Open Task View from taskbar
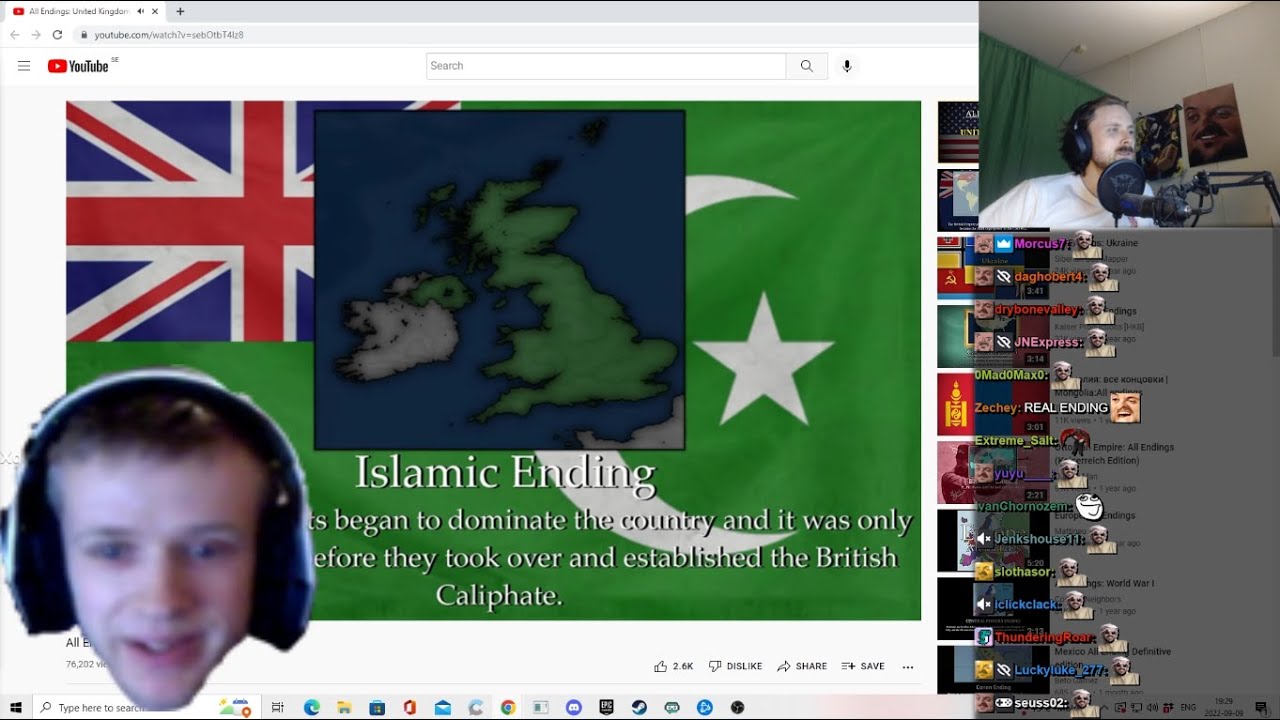Image resolution: width=1280 pixels, height=720 pixels. pyautogui.click(x=278, y=707)
